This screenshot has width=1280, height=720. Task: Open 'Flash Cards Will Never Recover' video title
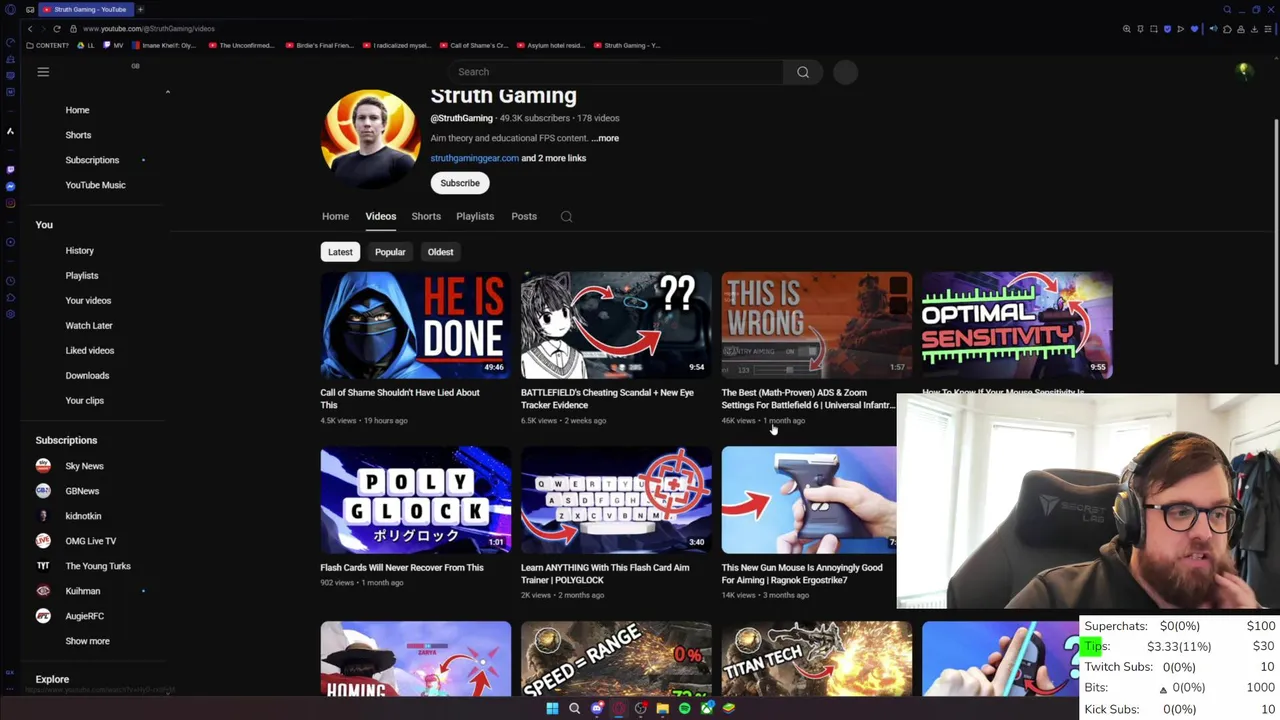(402, 567)
